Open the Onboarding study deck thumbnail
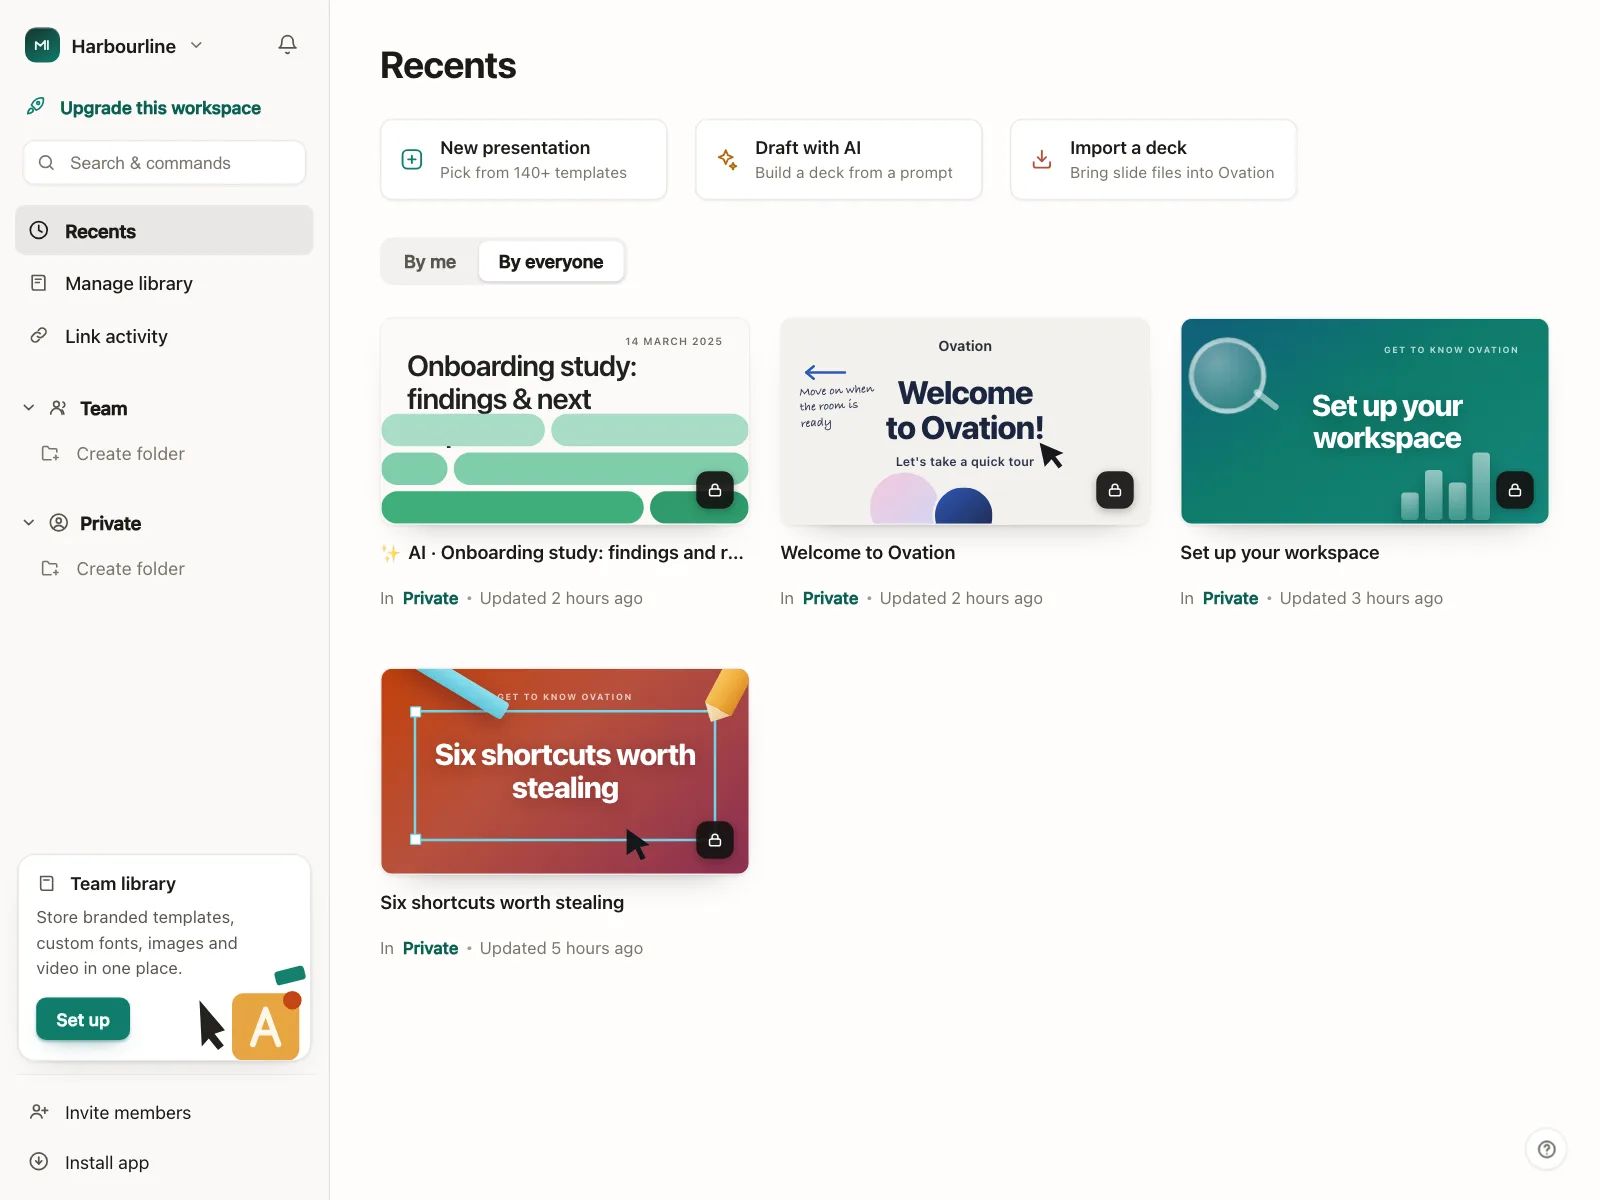The width and height of the screenshot is (1600, 1200). tap(565, 421)
